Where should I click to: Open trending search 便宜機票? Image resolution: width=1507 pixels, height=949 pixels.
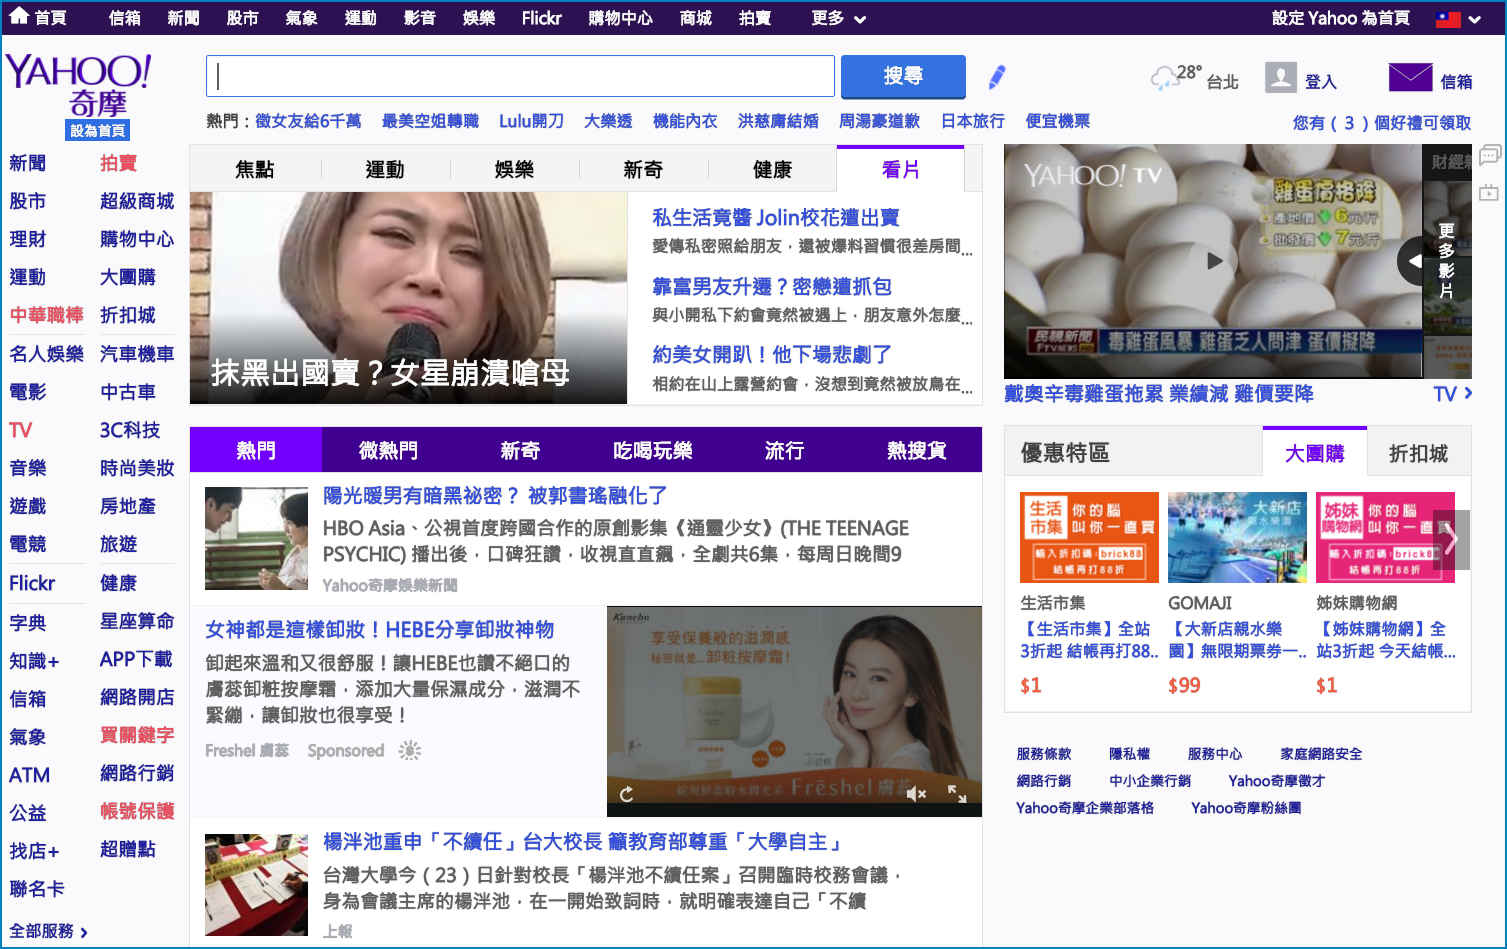coord(1057,121)
